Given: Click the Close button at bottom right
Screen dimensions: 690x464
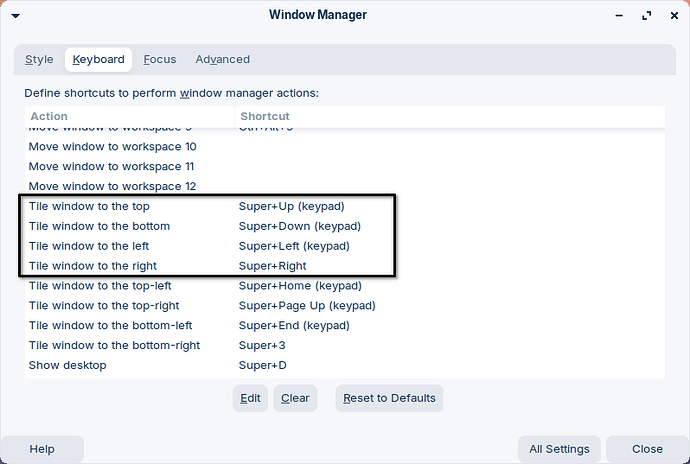Looking at the screenshot, I should coord(647,450).
